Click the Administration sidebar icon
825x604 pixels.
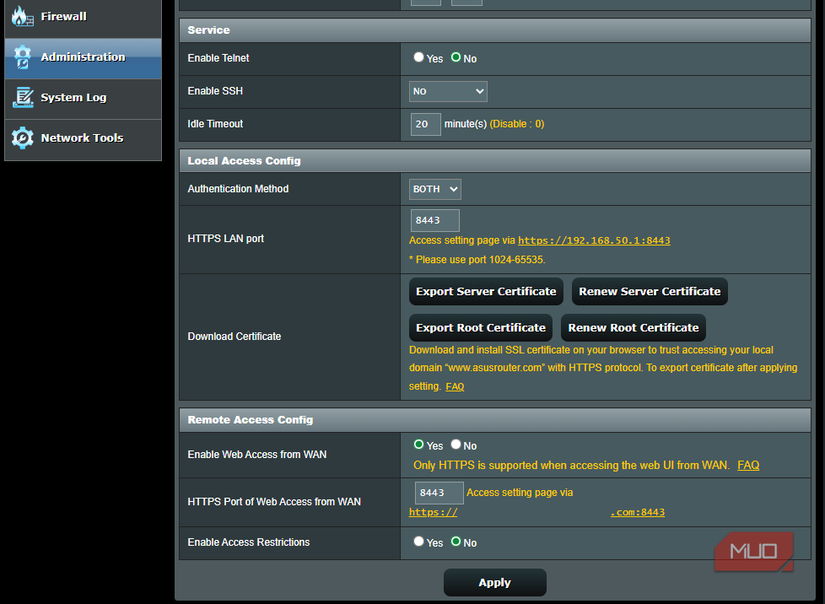[20, 58]
